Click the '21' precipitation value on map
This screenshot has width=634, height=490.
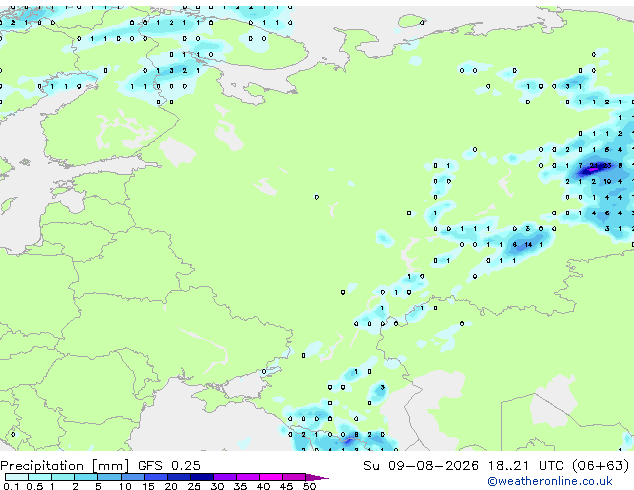coord(594,165)
